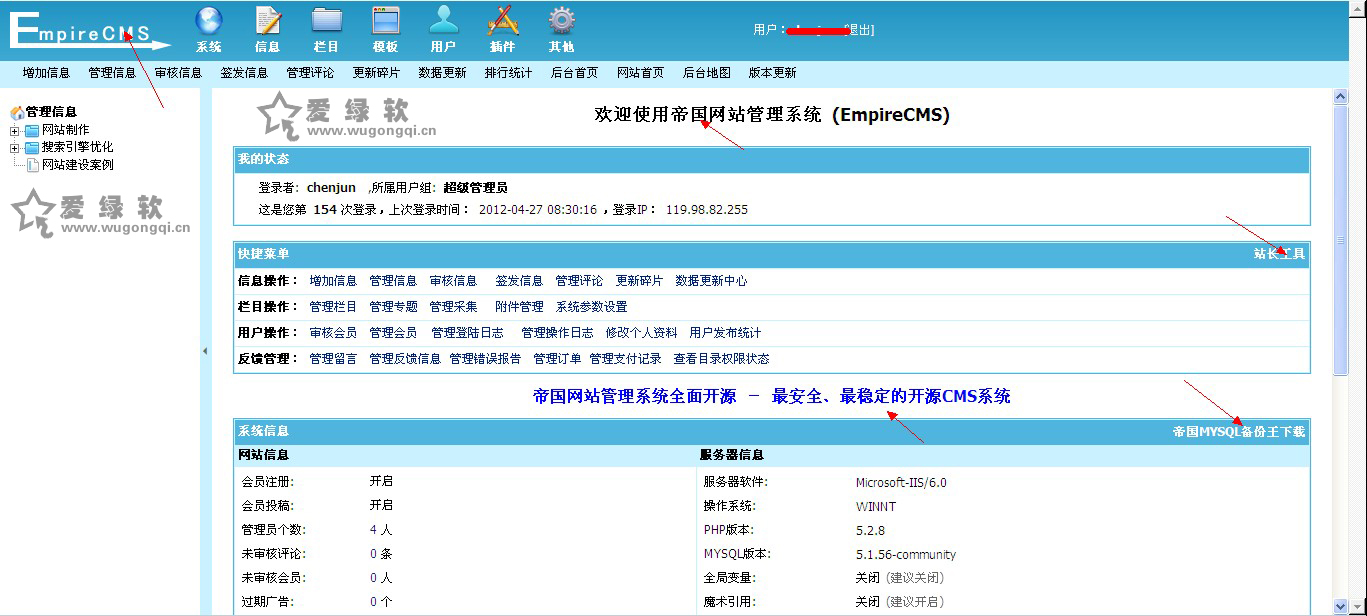Viewport: 1367px width, 616px height.
Task: Select 版本更新 in the submenu bar
Action: (772, 73)
